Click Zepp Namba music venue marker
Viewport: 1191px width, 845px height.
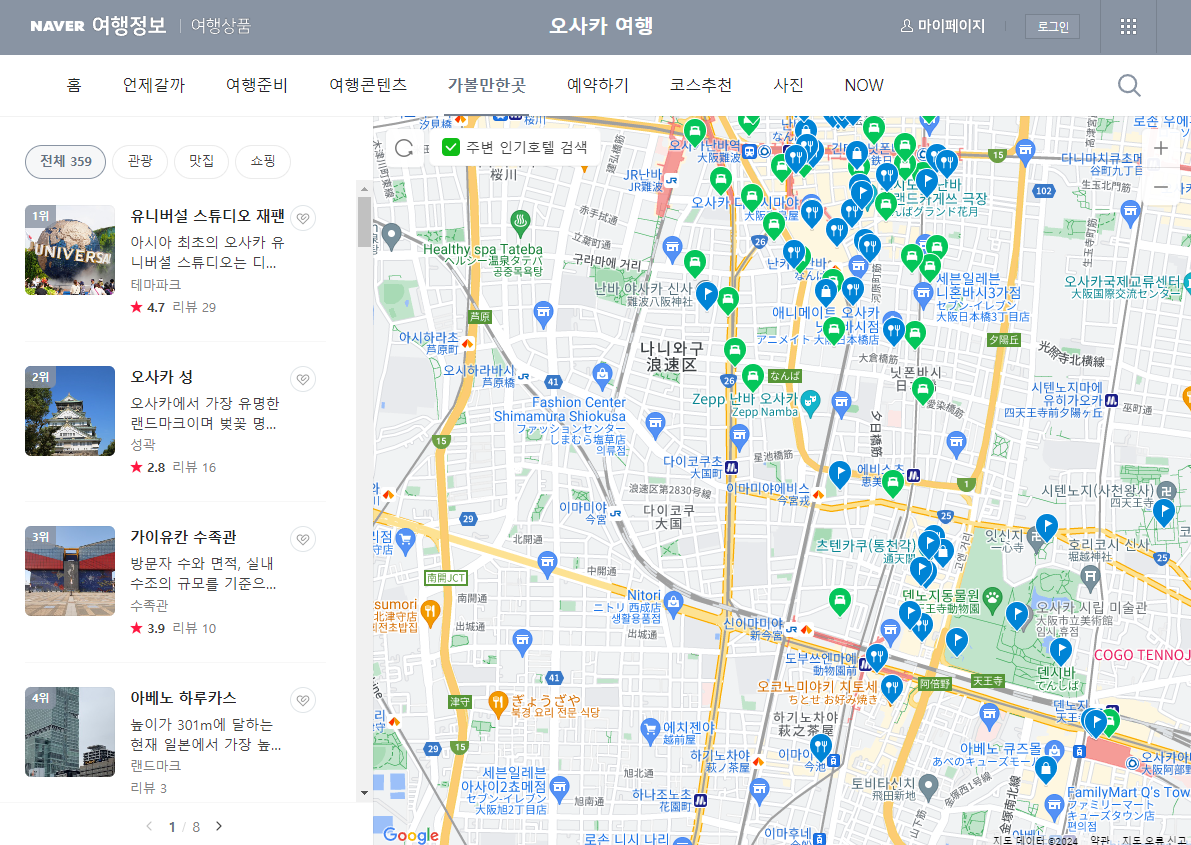coord(810,402)
